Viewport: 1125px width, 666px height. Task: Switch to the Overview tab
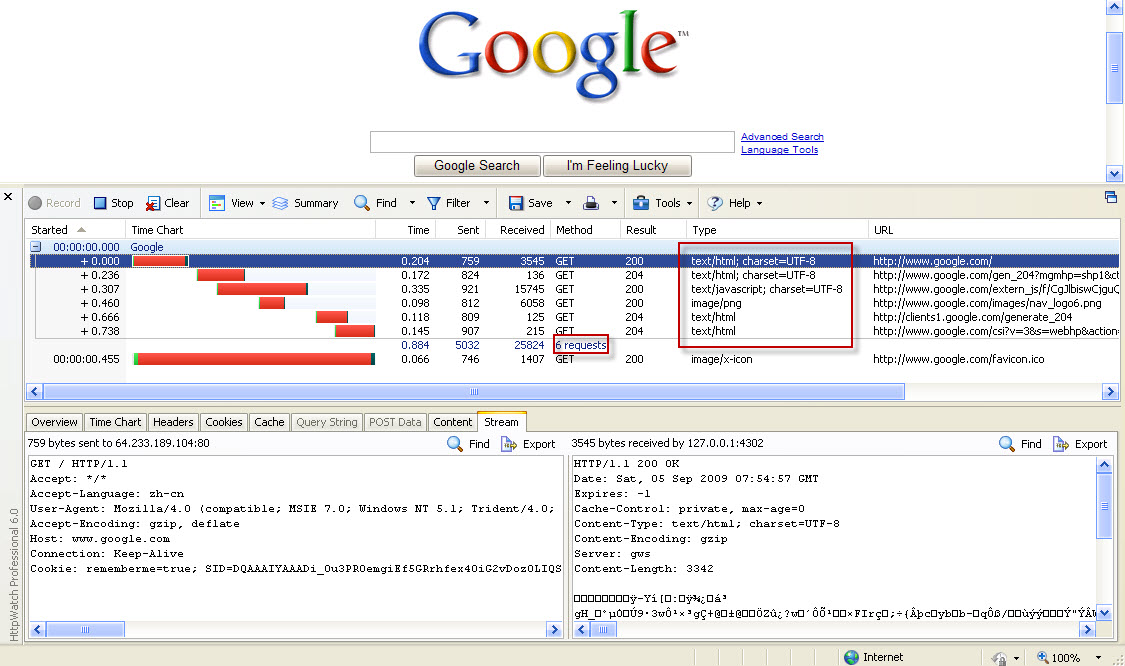click(x=55, y=422)
